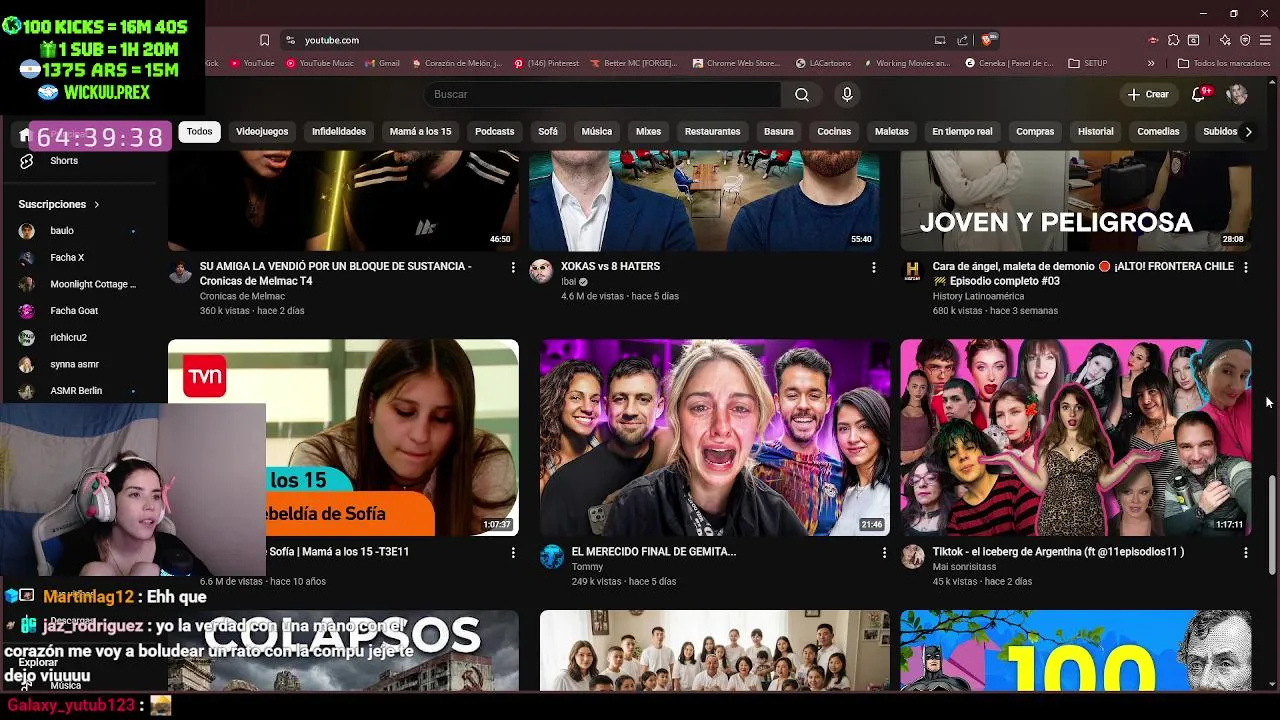Screen dimensions: 1280x720
Task: Show more category chips with the right arrow
Action: coord(1248,131)
